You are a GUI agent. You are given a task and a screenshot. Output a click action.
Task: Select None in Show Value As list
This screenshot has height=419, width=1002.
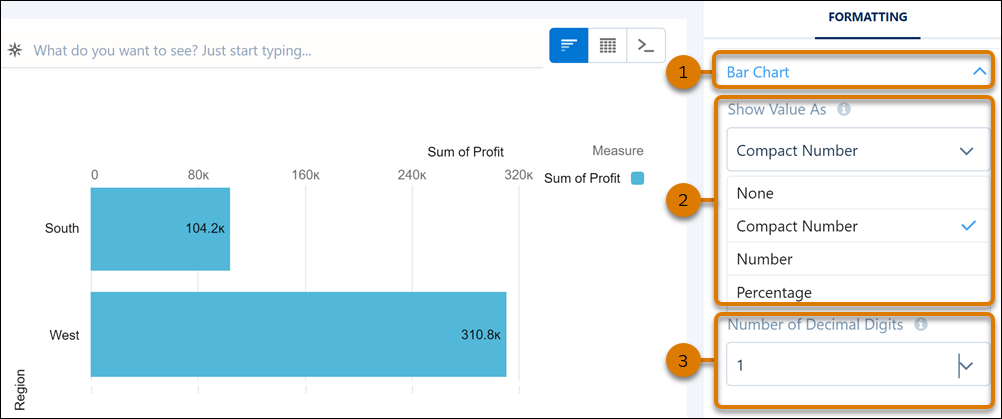click(858, 193)
